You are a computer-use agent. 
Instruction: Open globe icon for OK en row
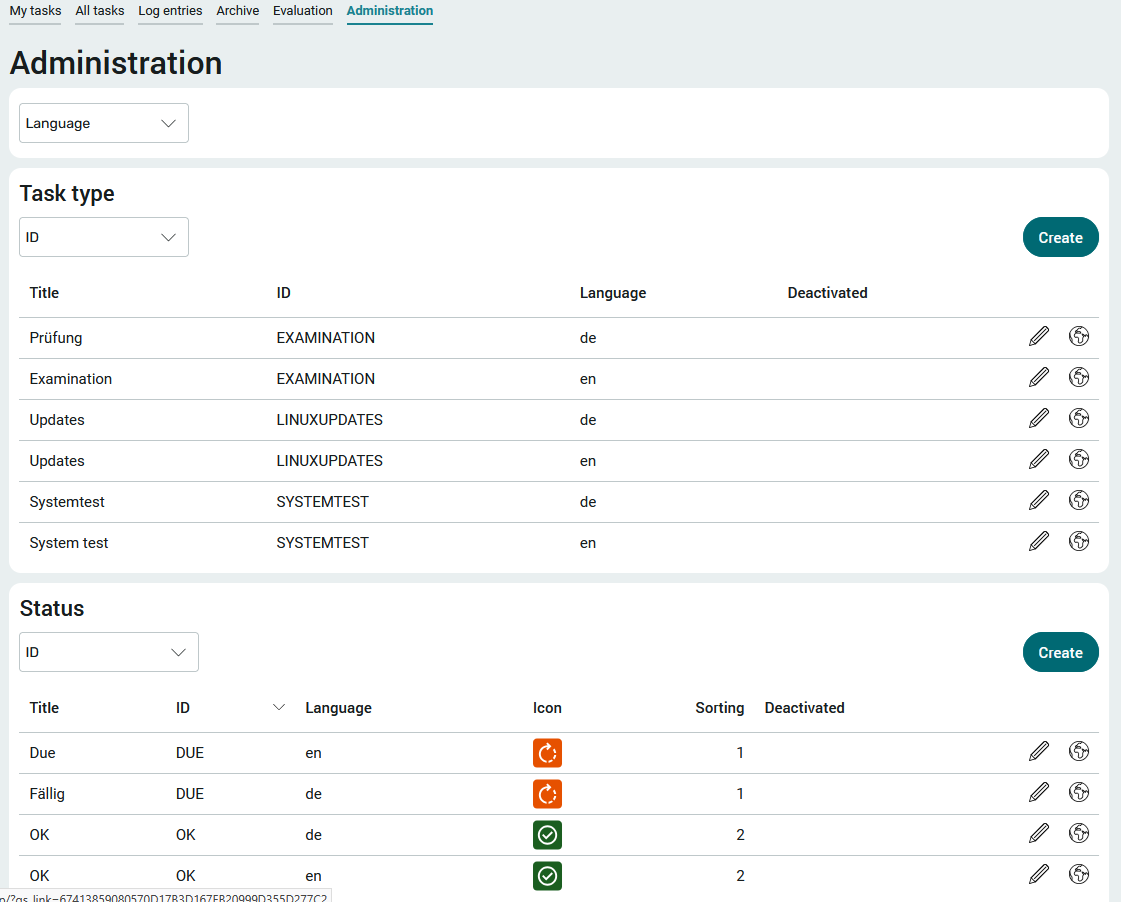[x=1079, y=874]
